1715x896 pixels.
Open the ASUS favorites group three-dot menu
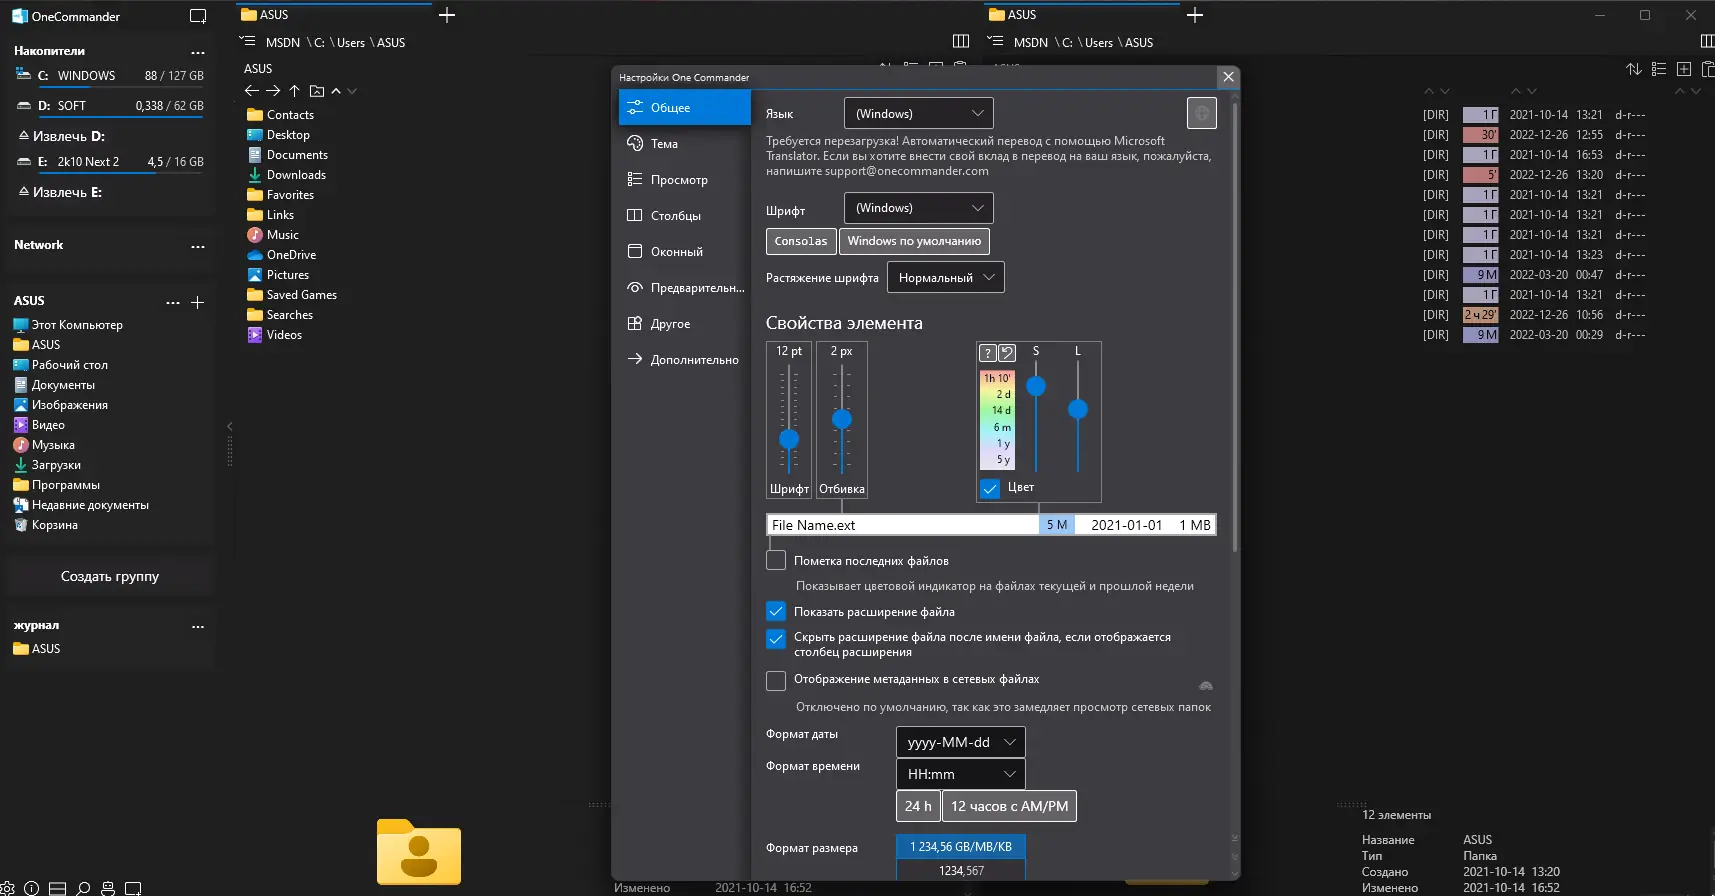click(173, 302)
